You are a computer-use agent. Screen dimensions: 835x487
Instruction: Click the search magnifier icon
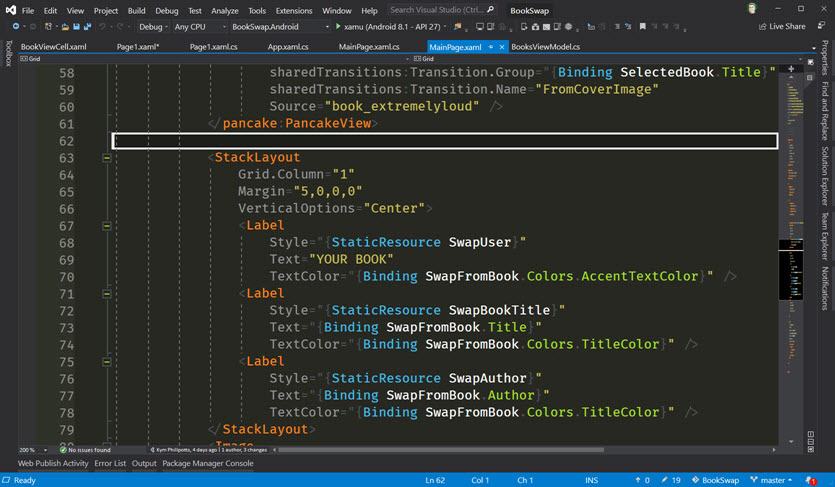click(490, 10)
